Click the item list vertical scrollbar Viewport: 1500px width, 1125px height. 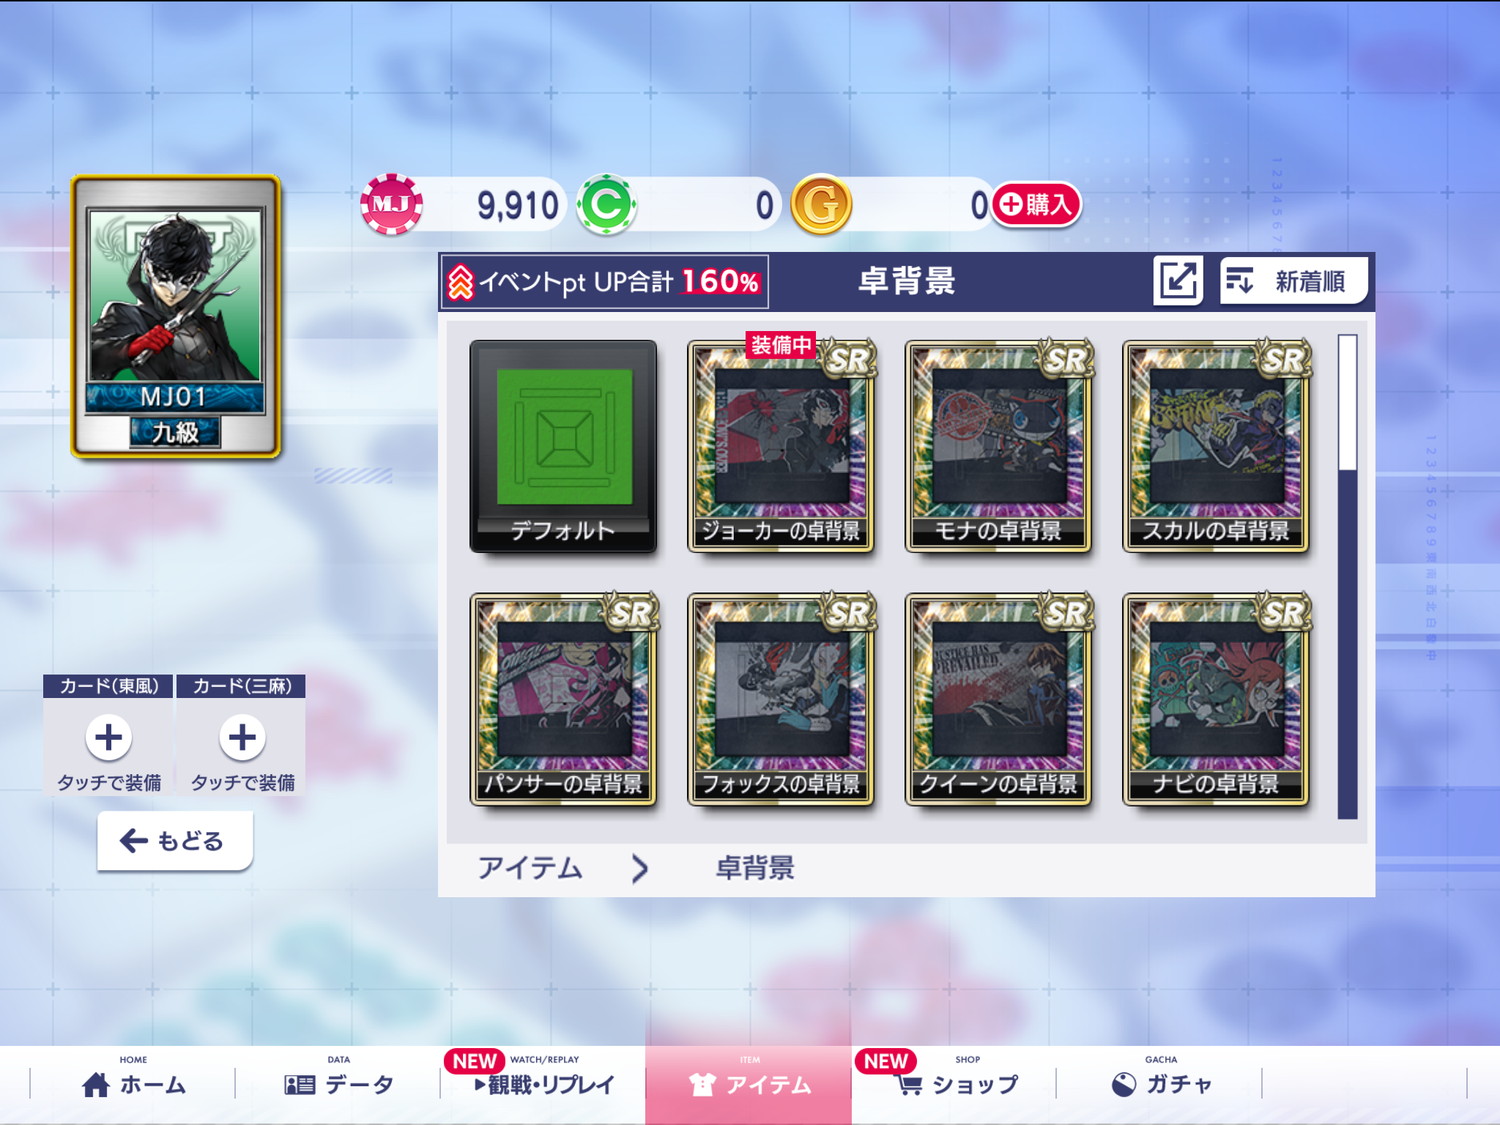tap(1347, 577)
